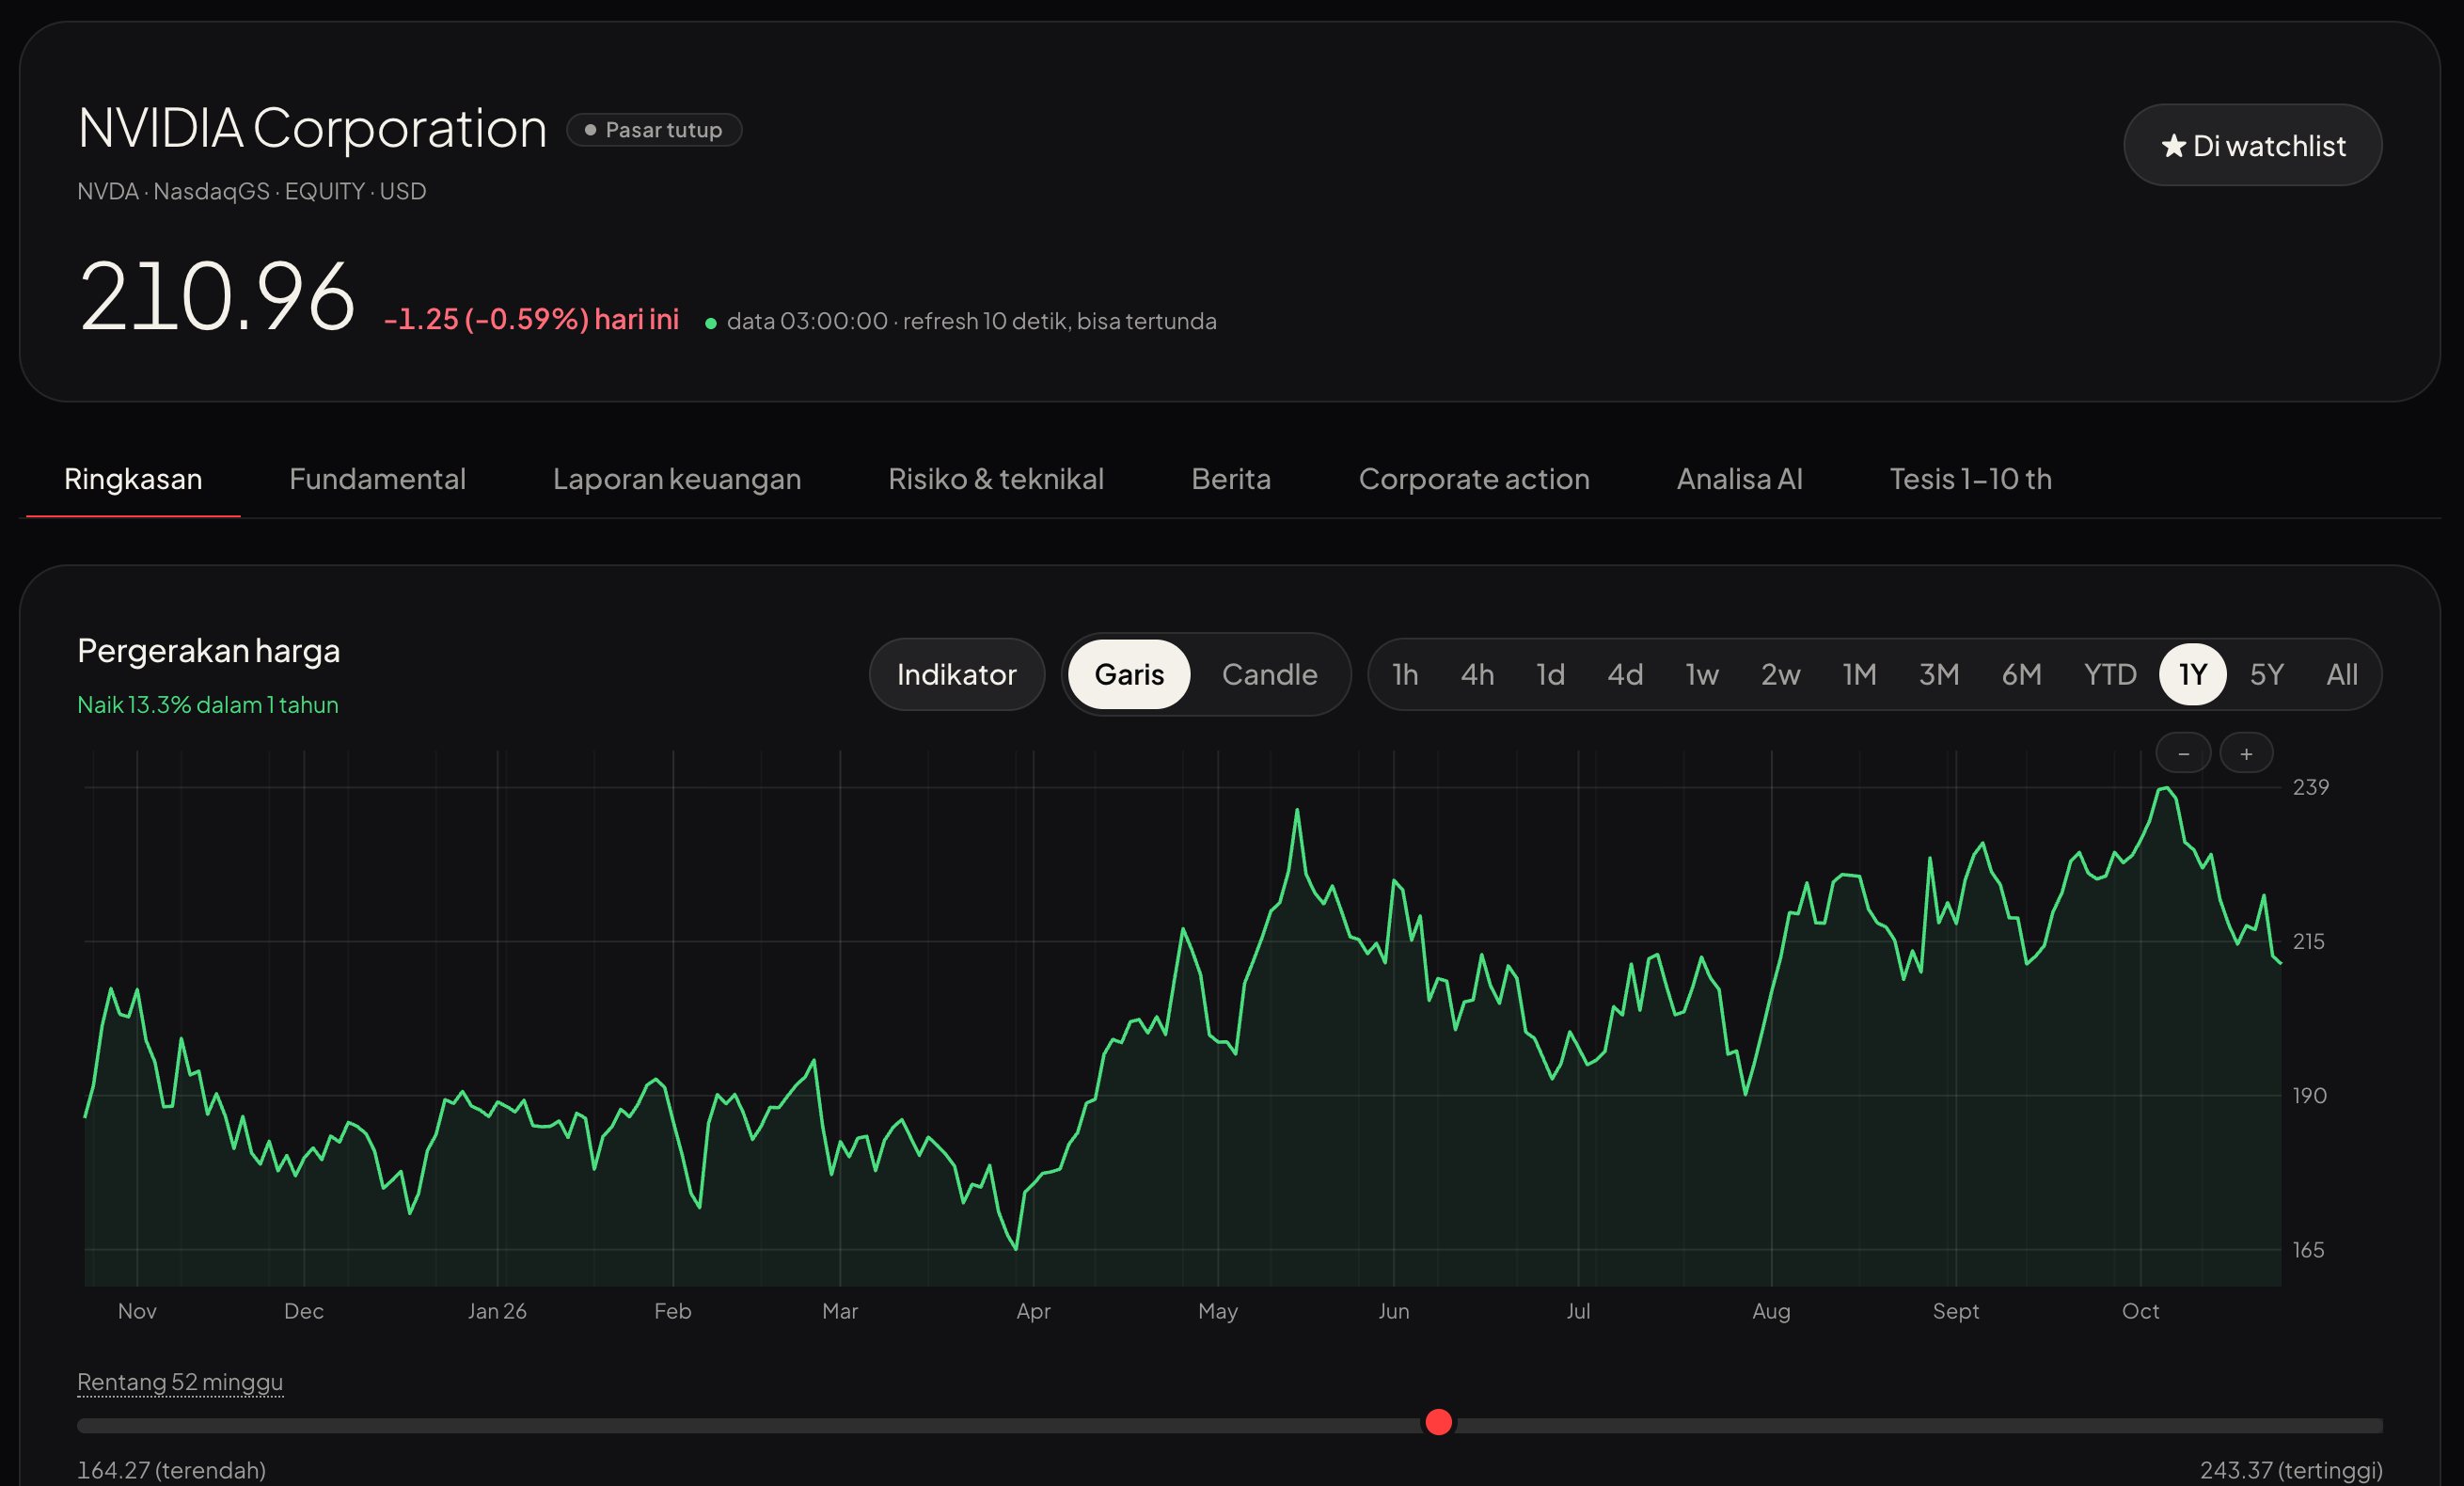
Task: Open the Ringkasan tab
Action: [133, 479]
